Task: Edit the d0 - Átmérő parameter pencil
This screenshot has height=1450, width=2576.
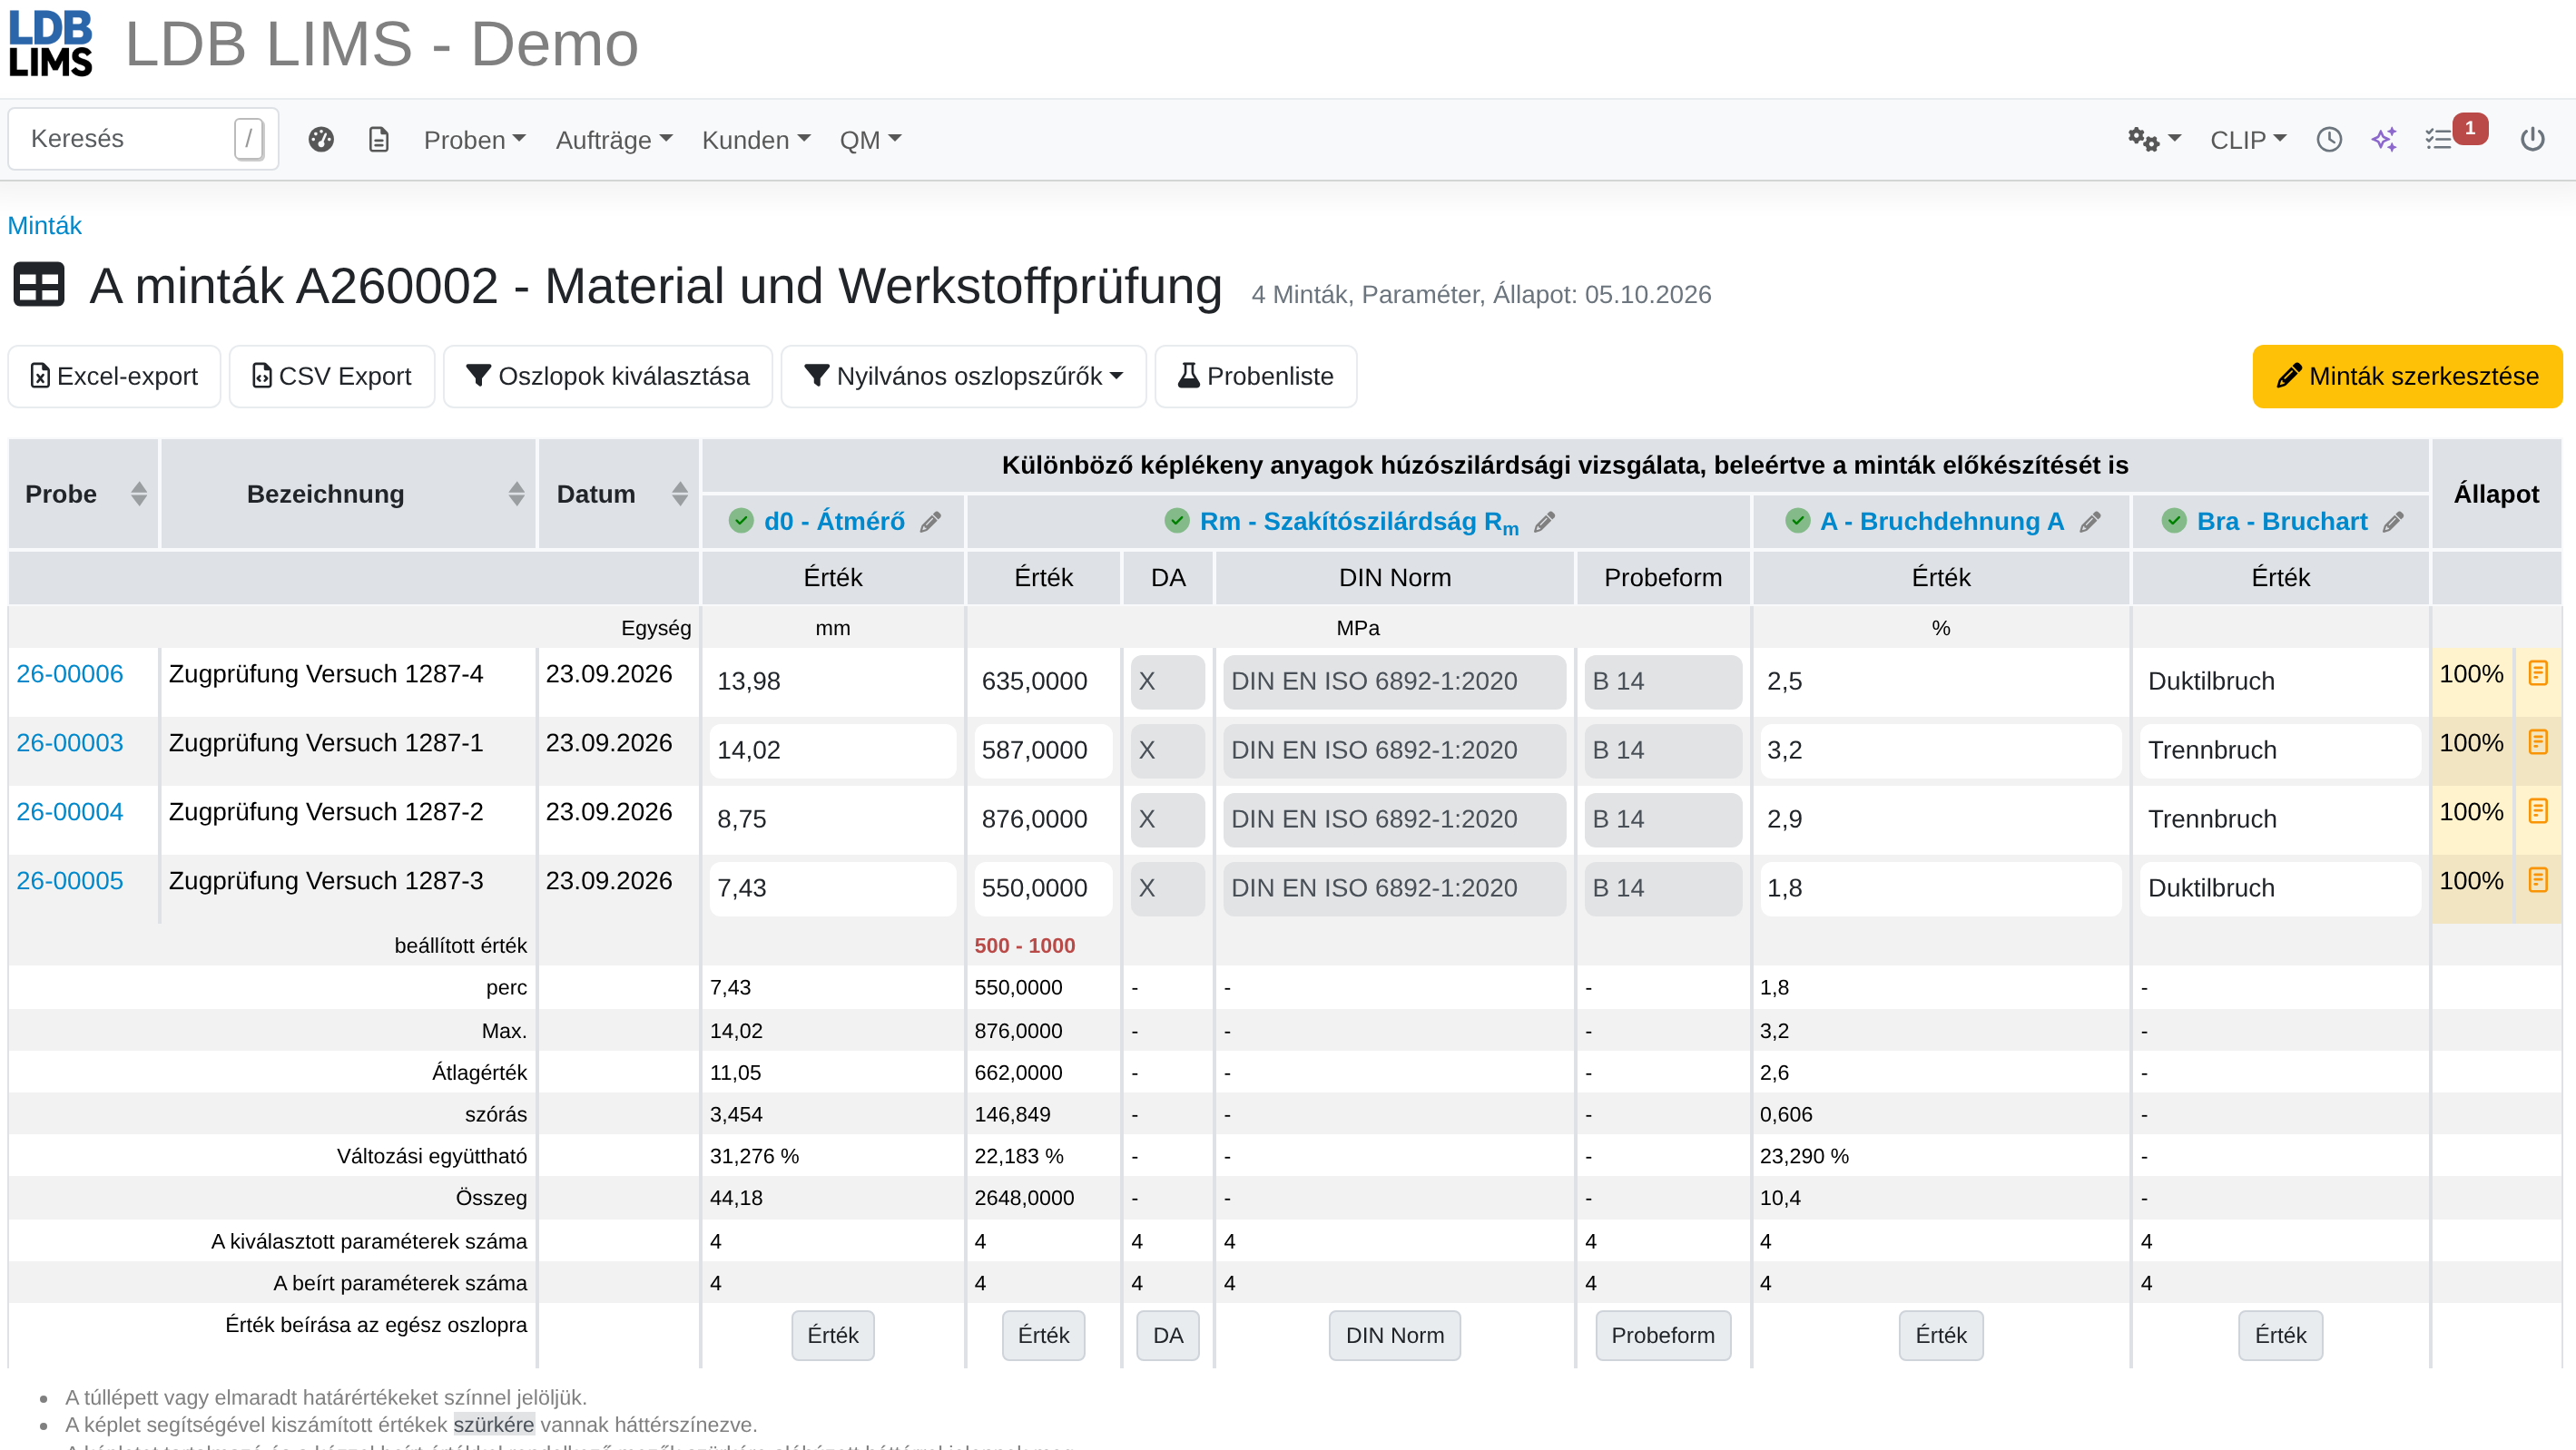Action: (931, 522)
